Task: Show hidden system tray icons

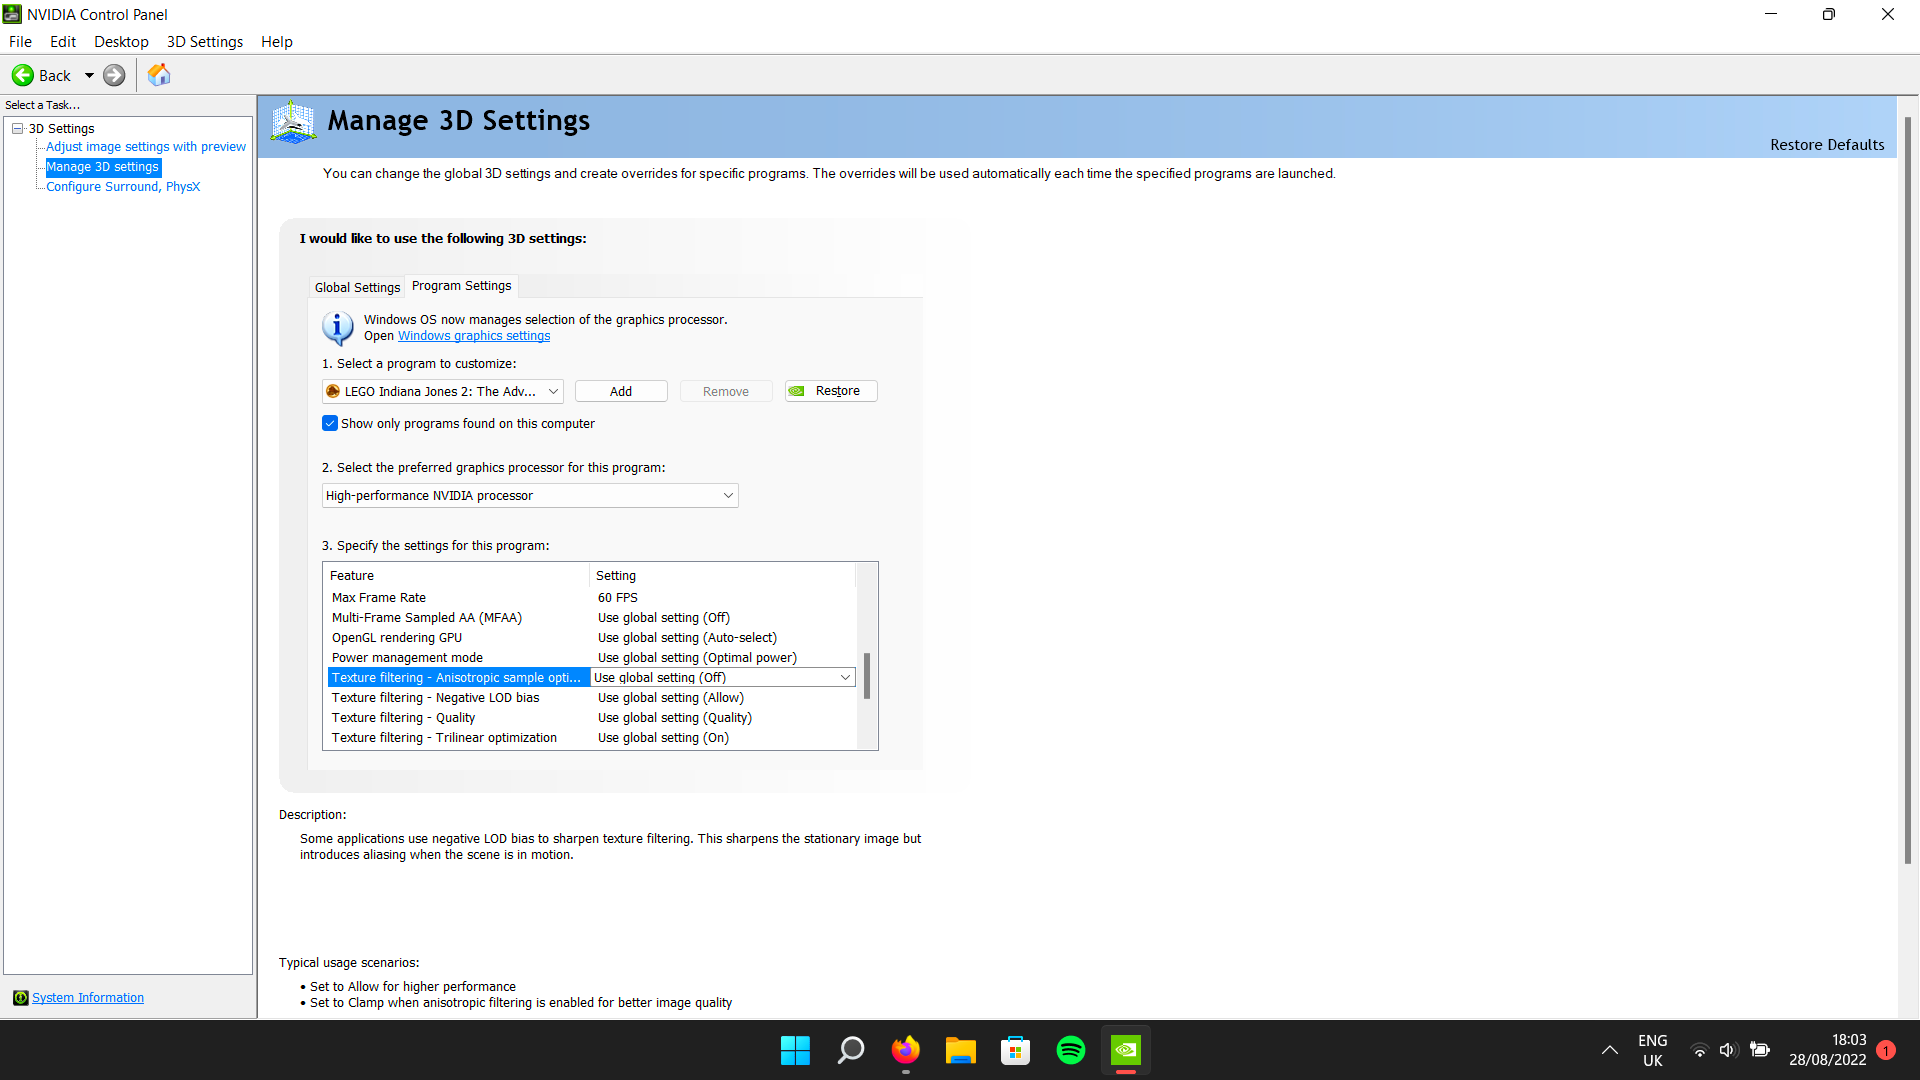Action: pos(1609,1050)
